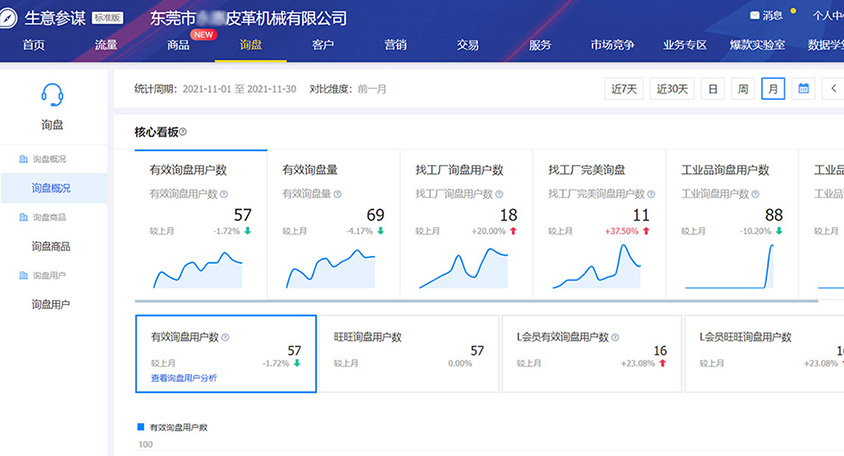Viewport: 844px width, 456px height.
Task: Click help icon beside 找工厂完美询盘用户数 subtitle
Action: coord(651,194)
